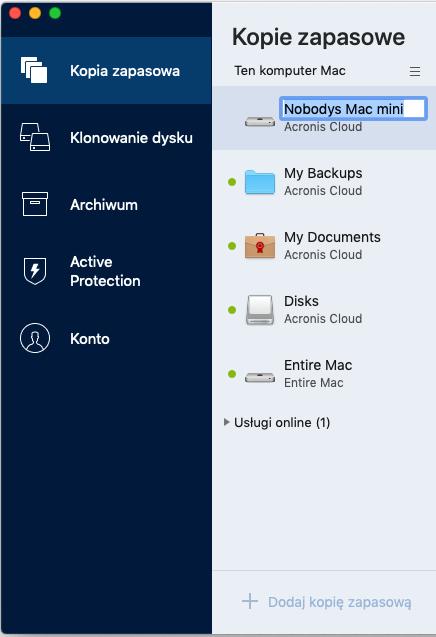Click the blue folder icon of My Backups
This screenshot has height=637, width=436.
[x=260, y=182]
